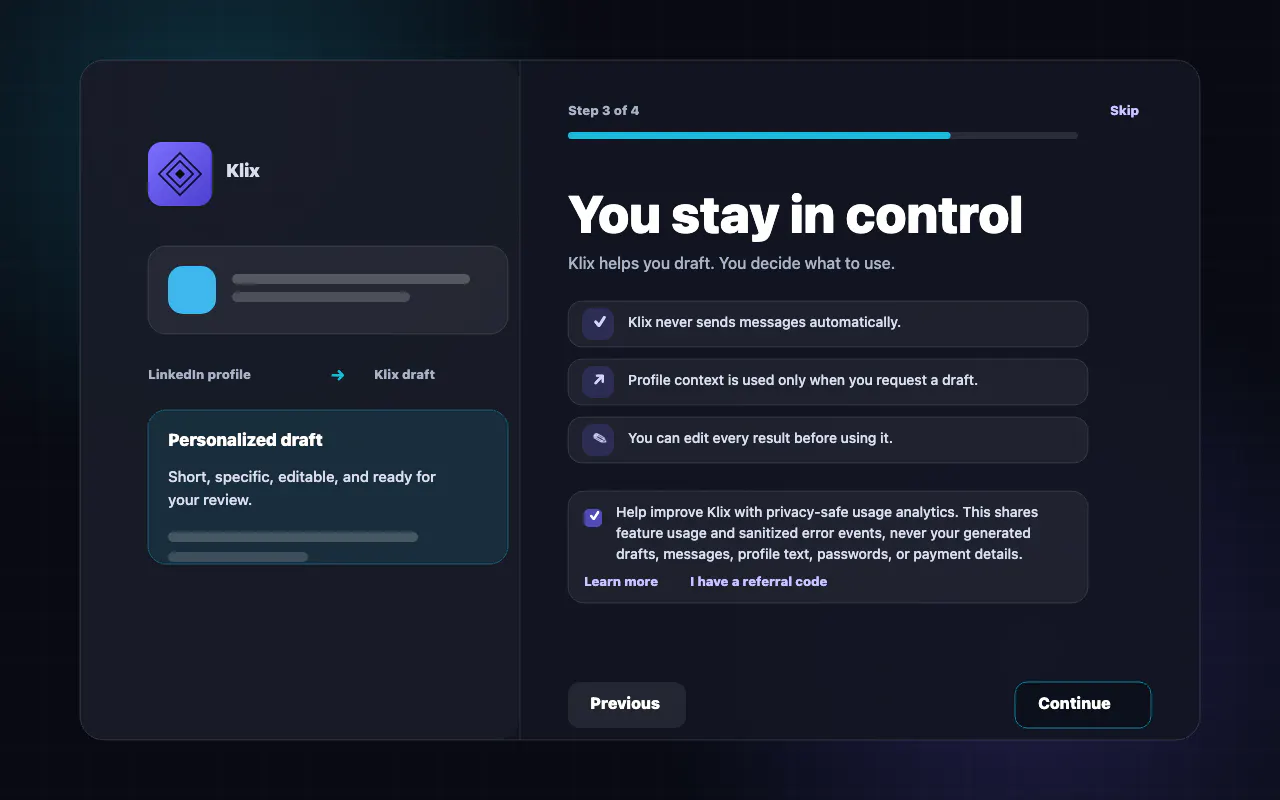Click the blue avatar square in profile card
The image size is (1280, 800).
[192, 290]
